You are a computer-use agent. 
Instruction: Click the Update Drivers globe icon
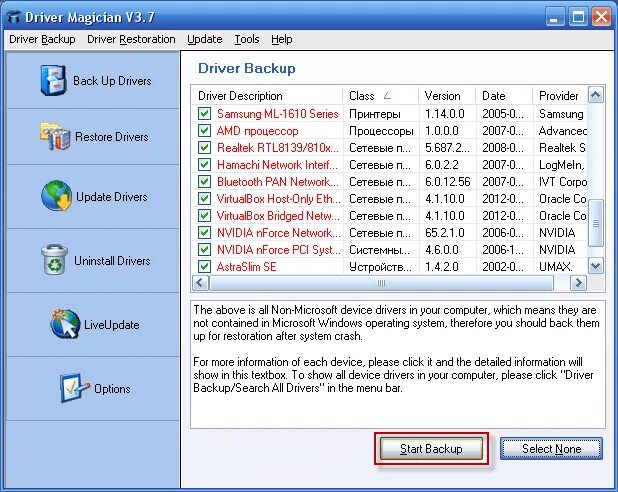56,196
